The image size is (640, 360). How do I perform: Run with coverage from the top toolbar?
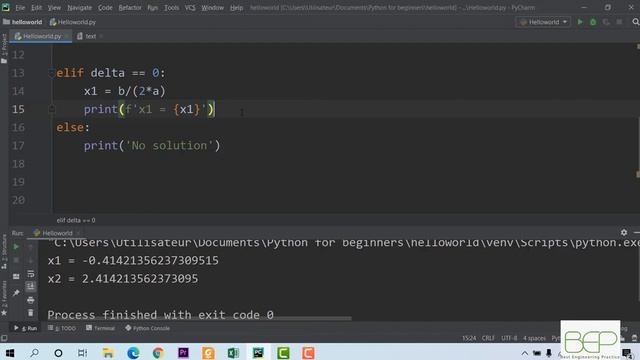coord(606,22)
